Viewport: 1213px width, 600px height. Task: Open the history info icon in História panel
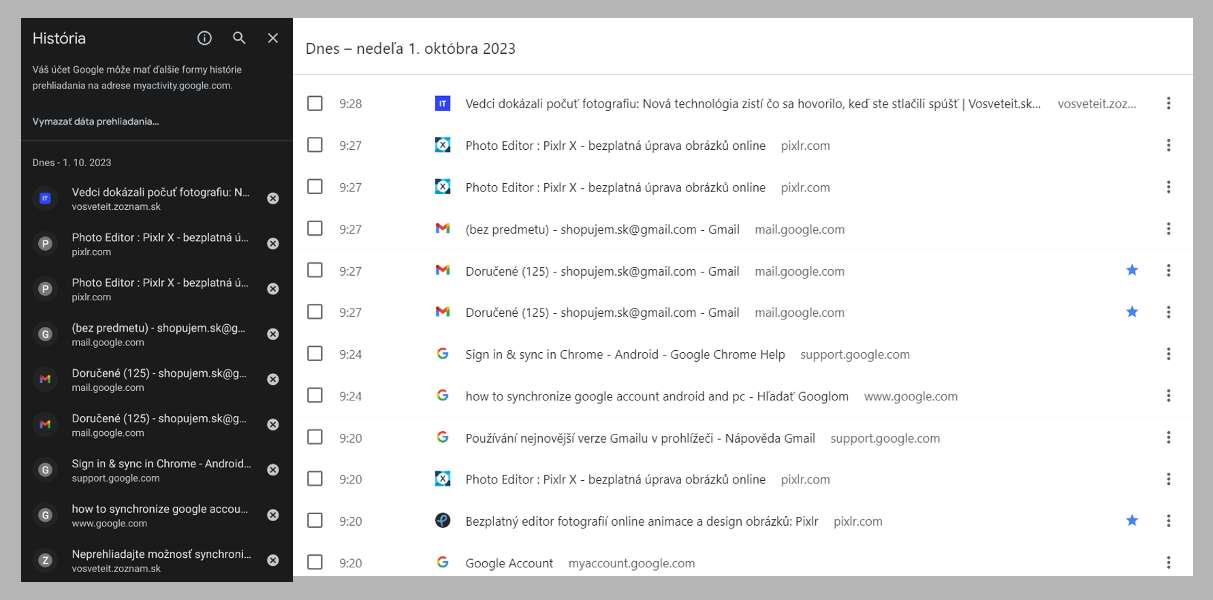pyautogui.click(x=205, y=38)
